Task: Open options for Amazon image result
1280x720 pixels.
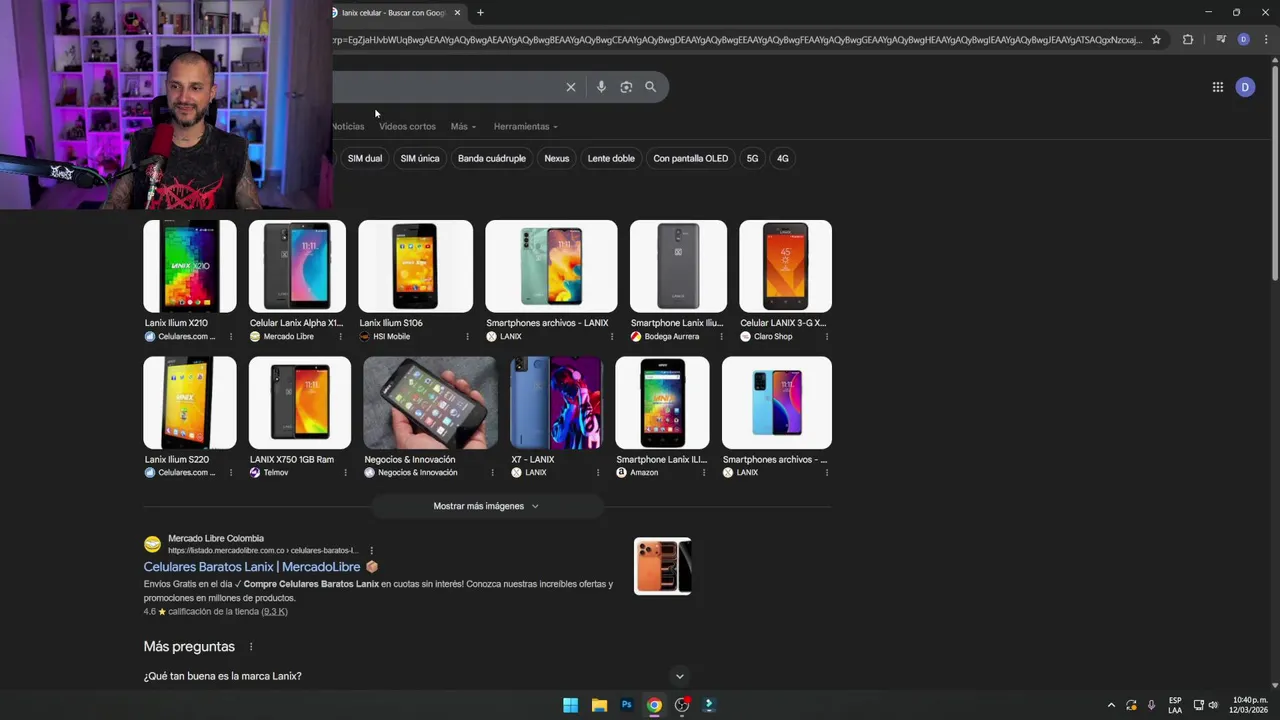Action: click(x=704, y=473)
